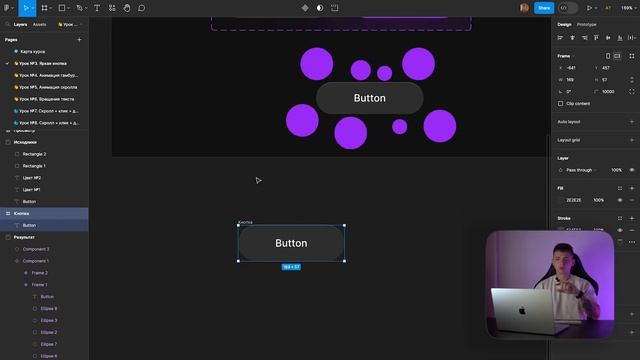
Task: Toggle layer visibility eye in the Layer section
Action: [632, 170]
